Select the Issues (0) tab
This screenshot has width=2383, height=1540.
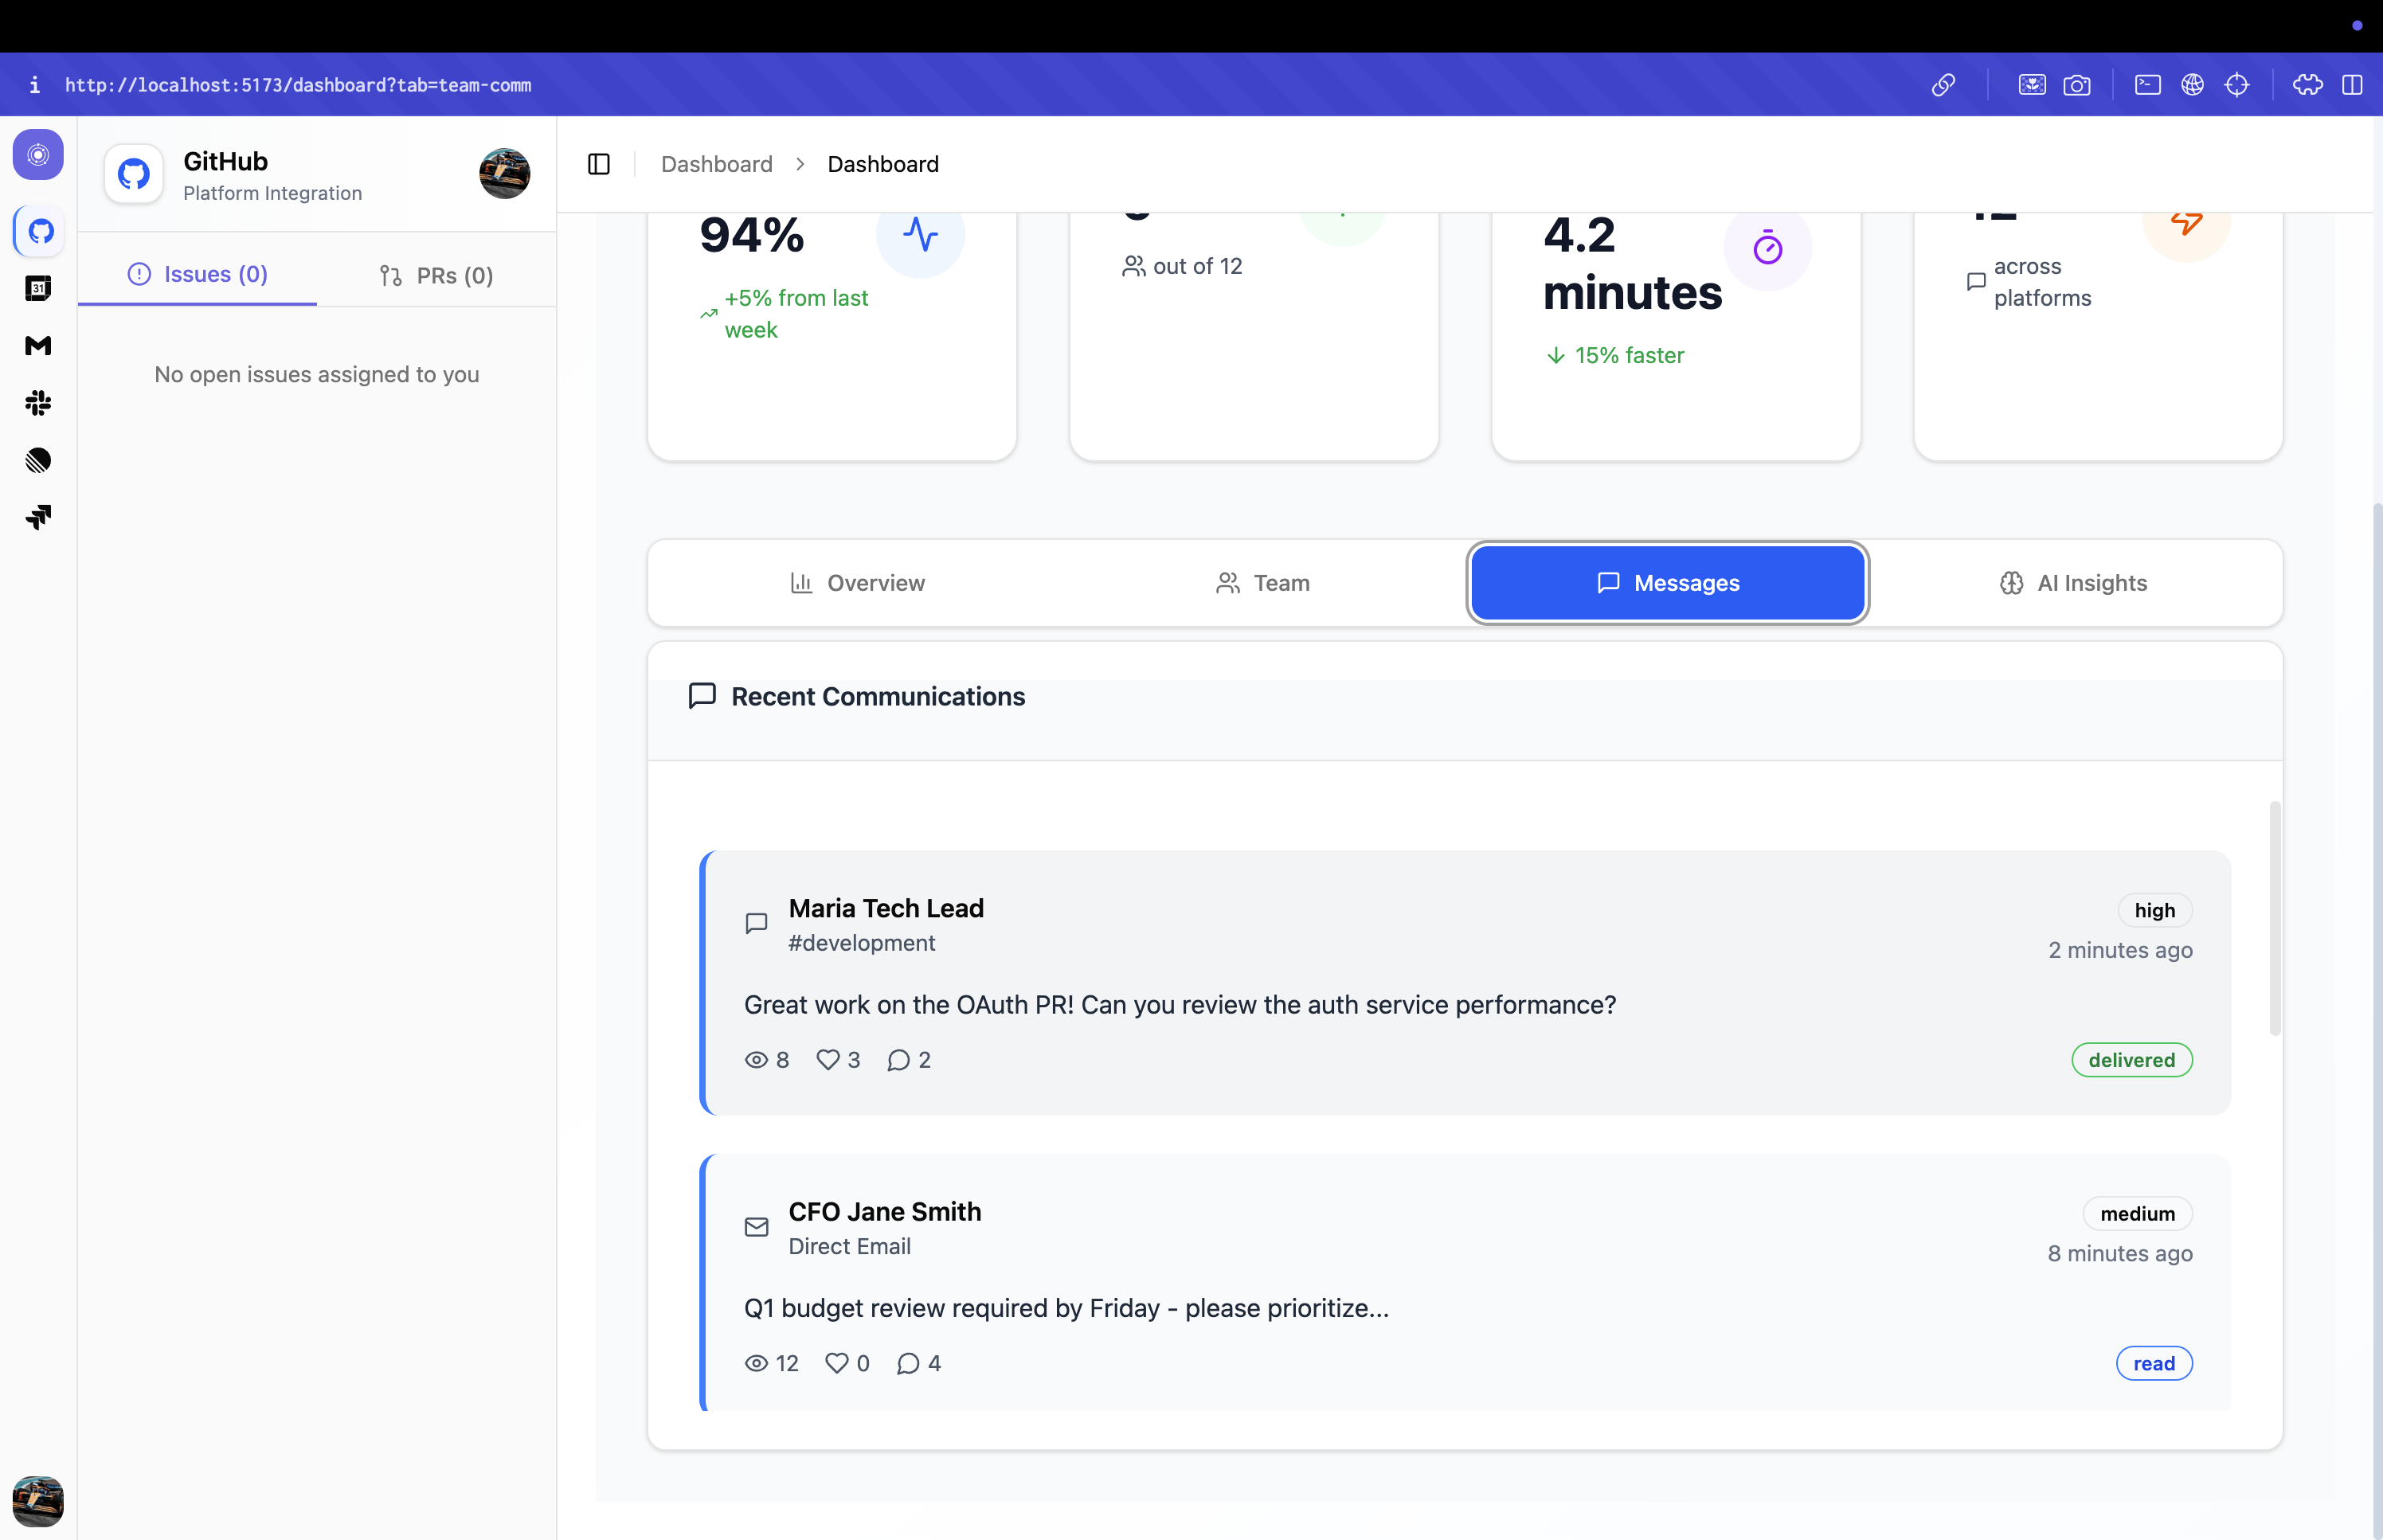point(198,274)
